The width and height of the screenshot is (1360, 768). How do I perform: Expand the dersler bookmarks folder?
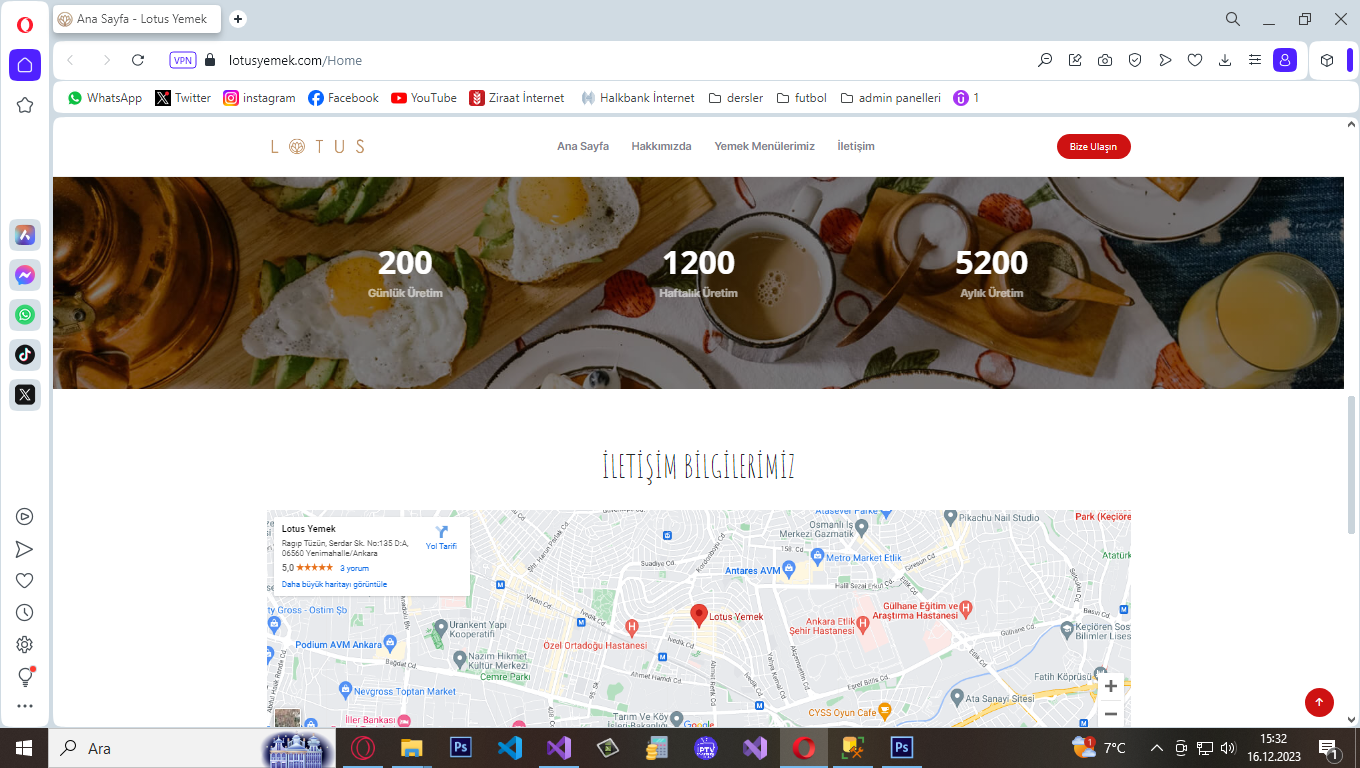point(736,98)
